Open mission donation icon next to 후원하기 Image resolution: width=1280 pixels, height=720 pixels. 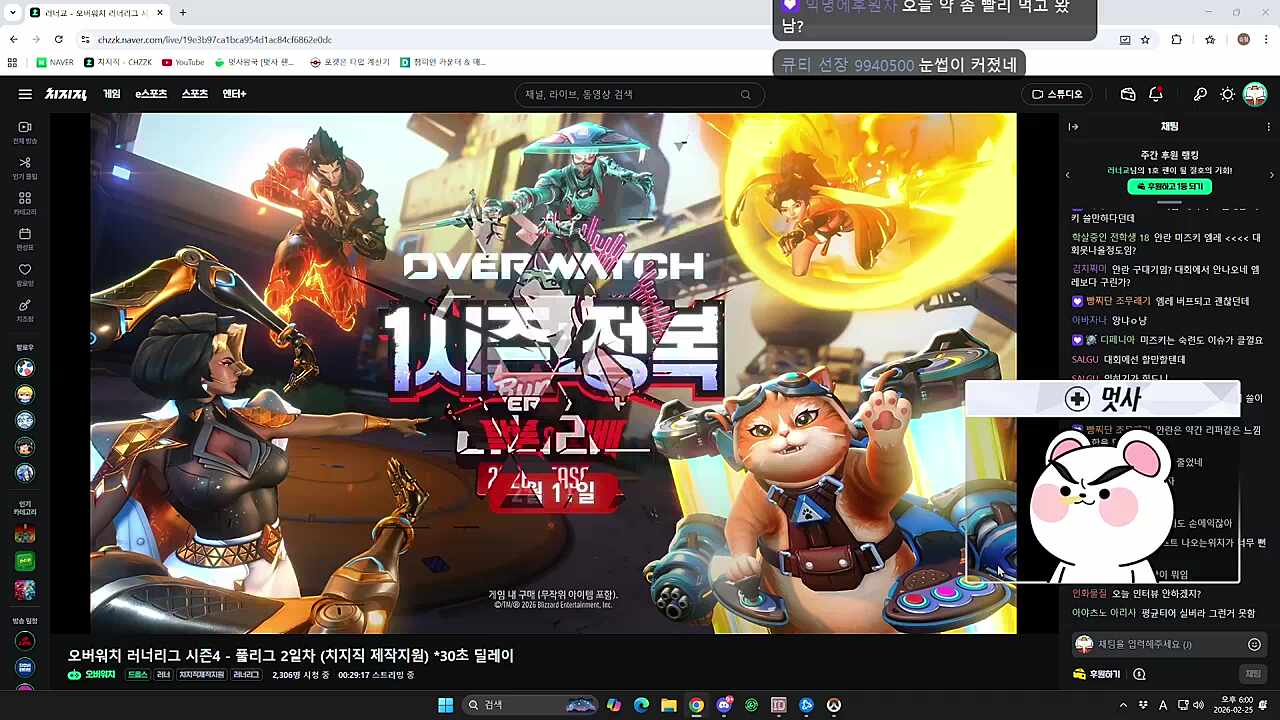(x=1138, y=673)
